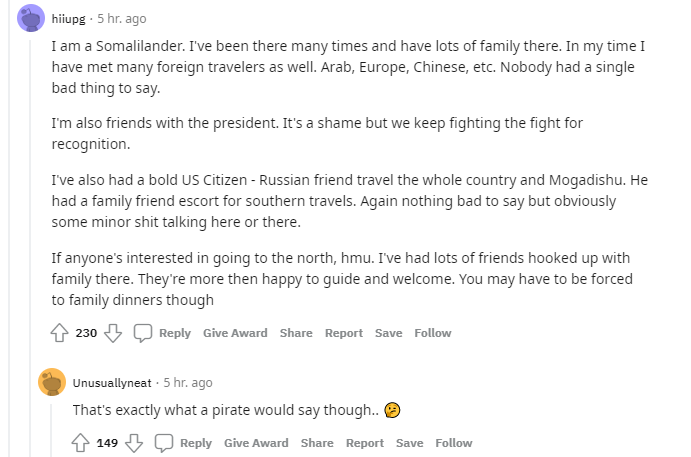
Task: Open Unusuallyneat username profile link
Action: (x=115, y=383)
